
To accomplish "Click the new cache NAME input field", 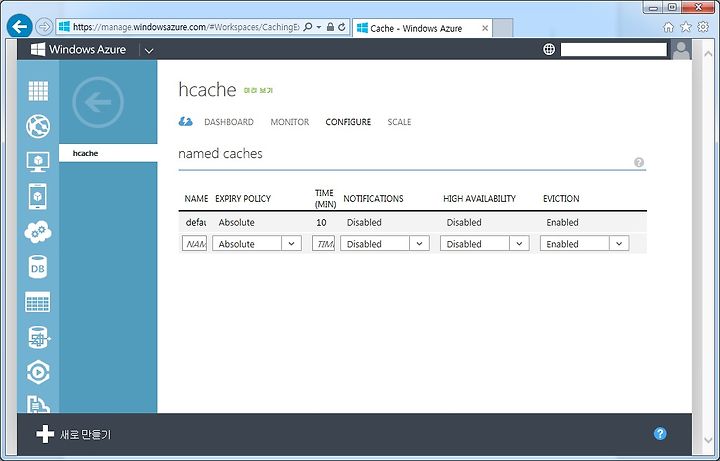I will pos(195,243).
